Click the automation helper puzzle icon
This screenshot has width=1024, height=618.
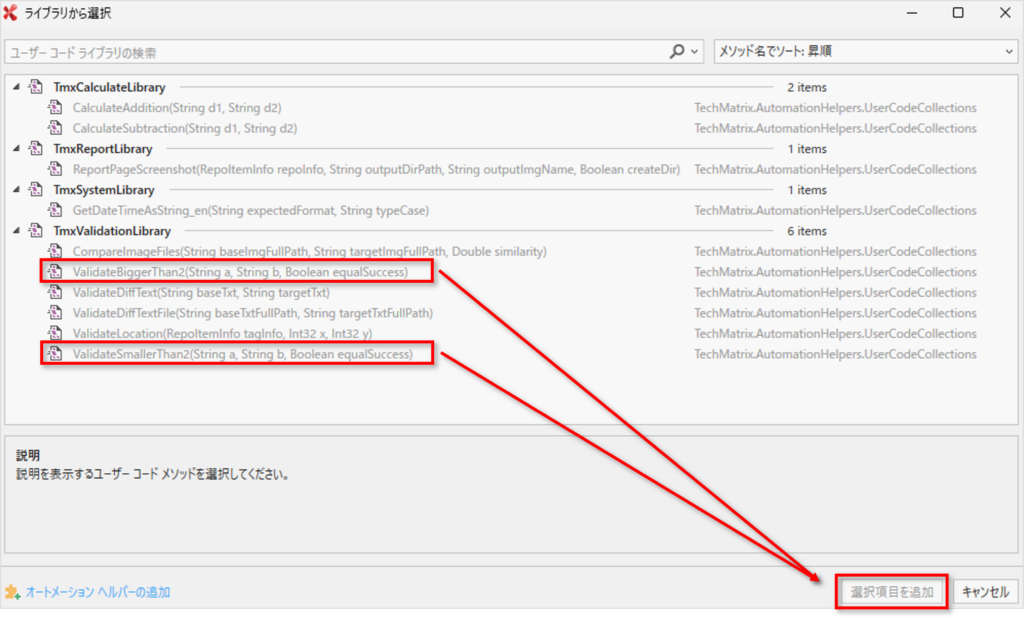tap(12, 592)
